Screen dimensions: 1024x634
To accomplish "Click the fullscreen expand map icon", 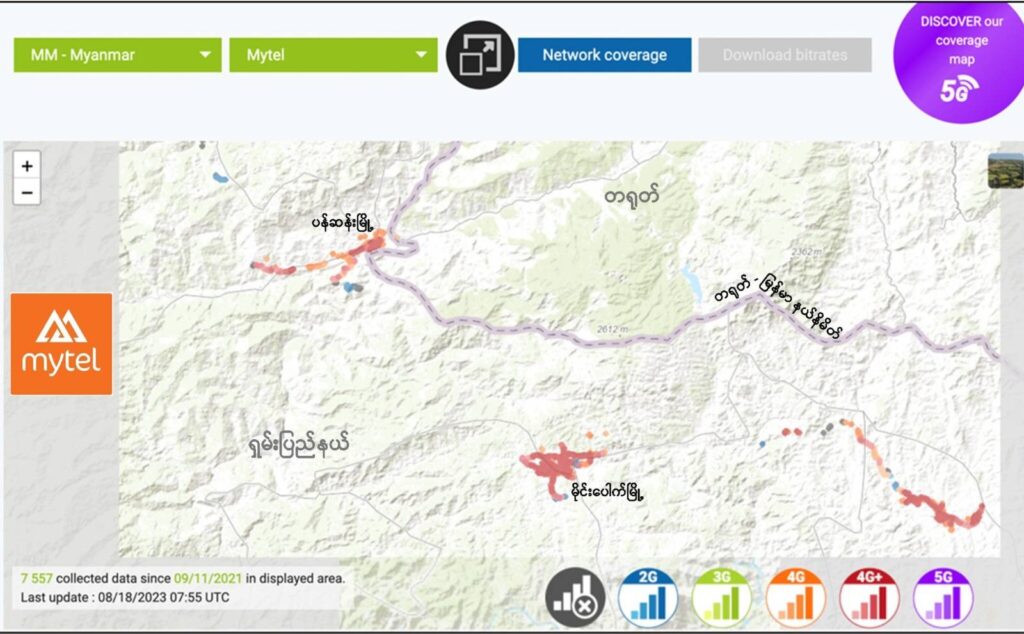I will point(480,55).
